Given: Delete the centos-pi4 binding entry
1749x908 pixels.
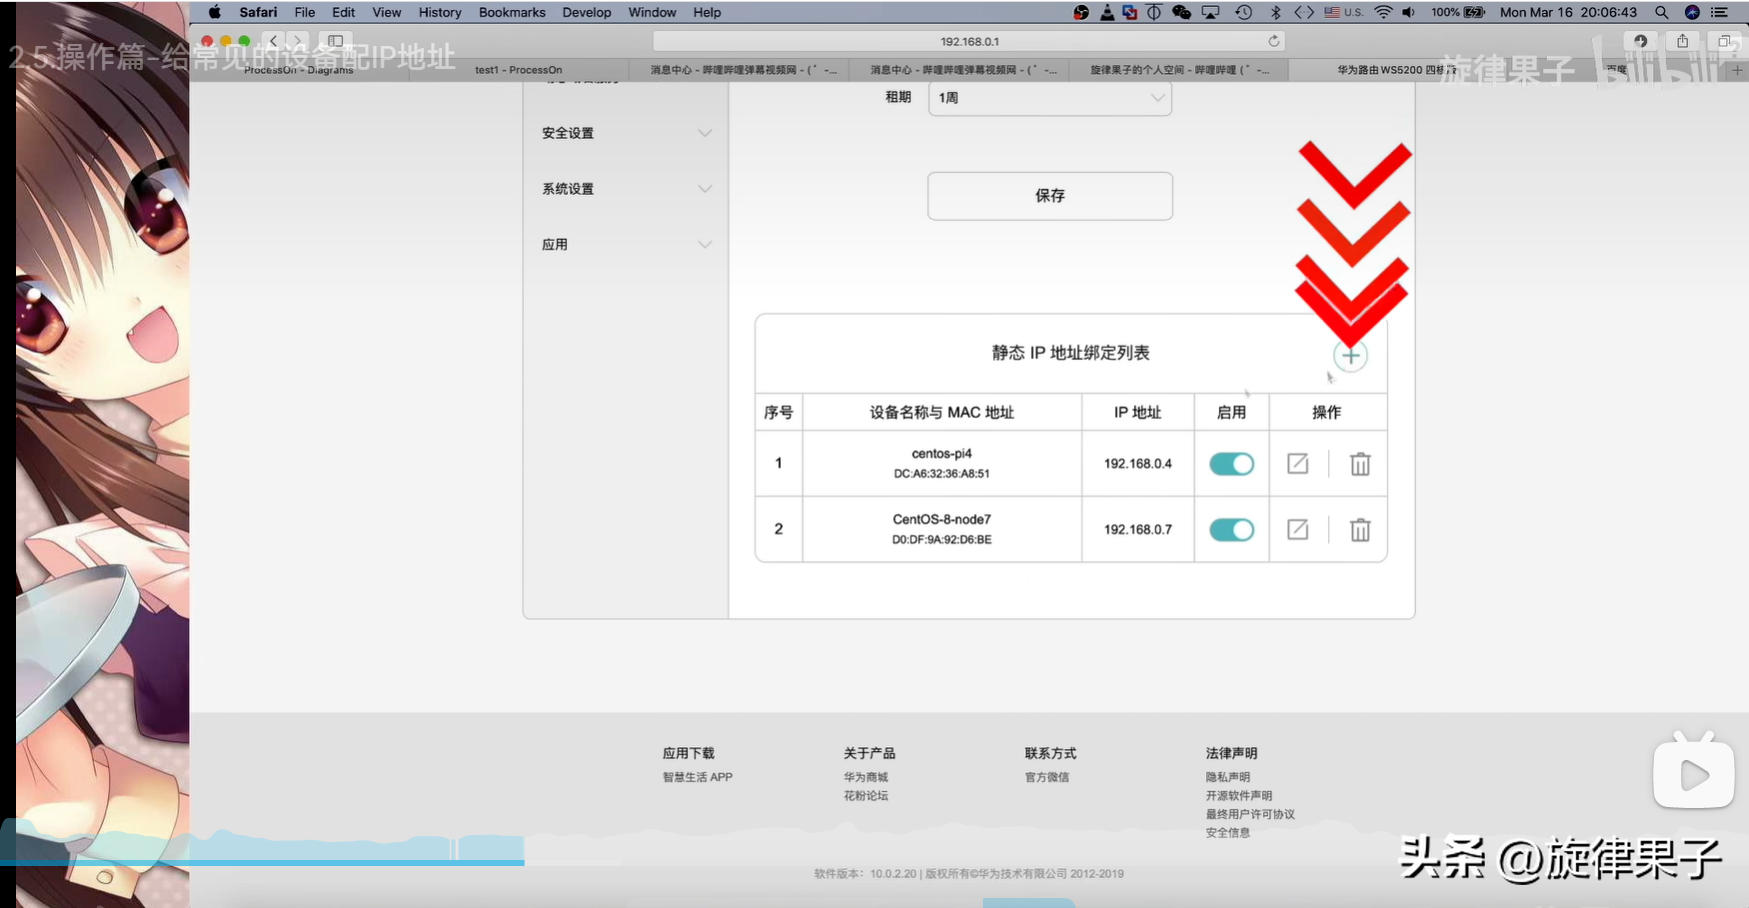Looking at the screenshot, I should (1360, 464).
